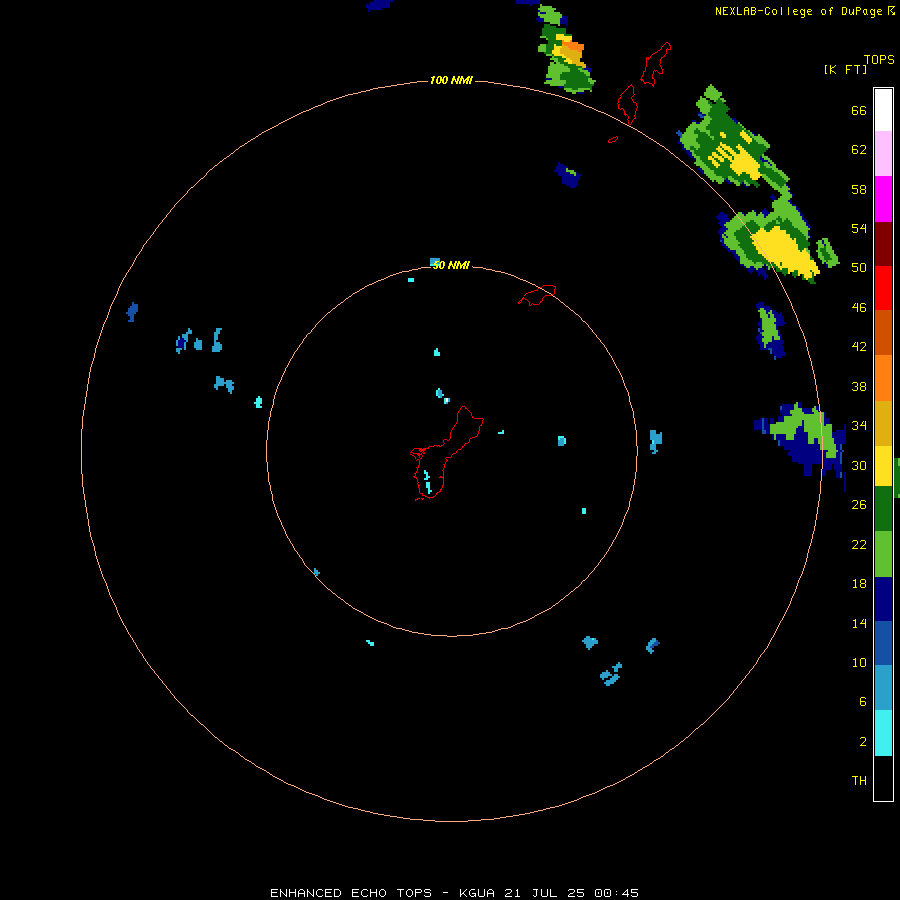Click the cyan echo inside Guam's outline
Image resolution: width=900 pixels, height=900 pixels.
pyautogui.click(x=427, y=482)
